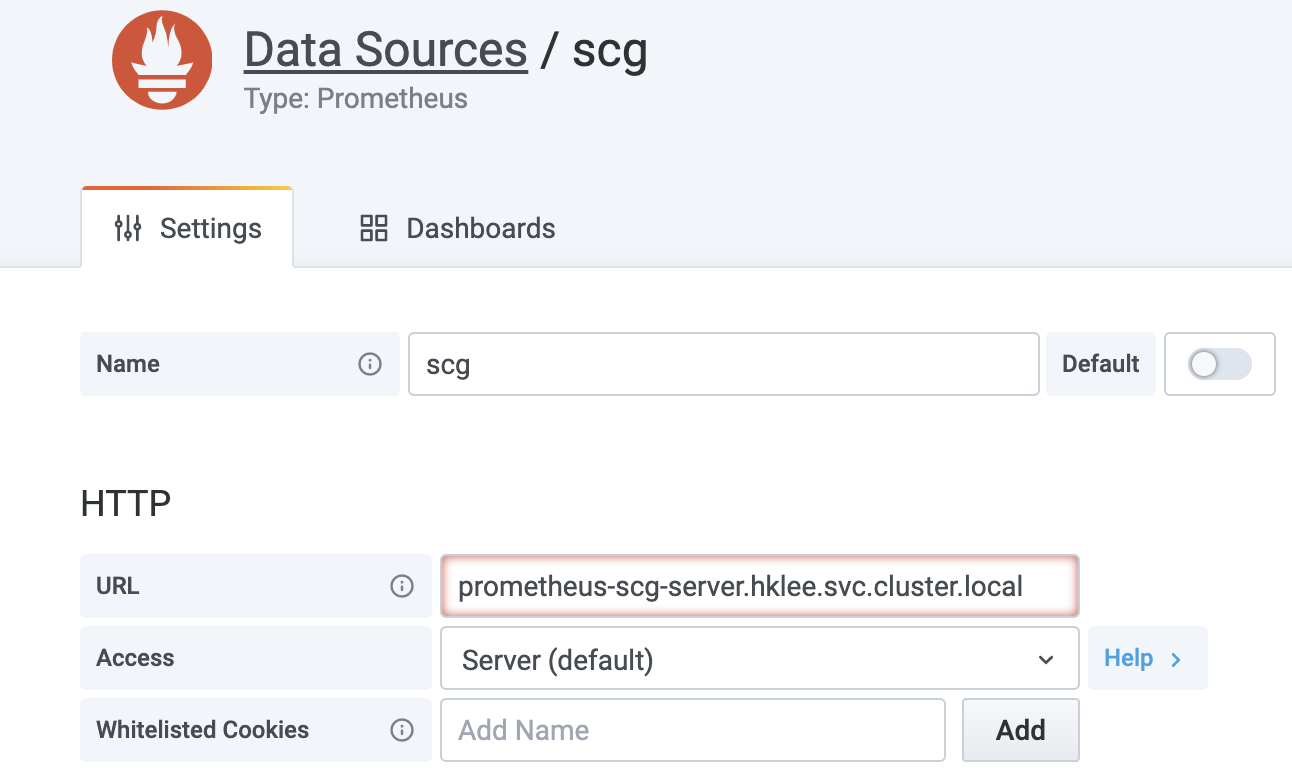
Task: Focus the URL input field
Action: (759, 586)
